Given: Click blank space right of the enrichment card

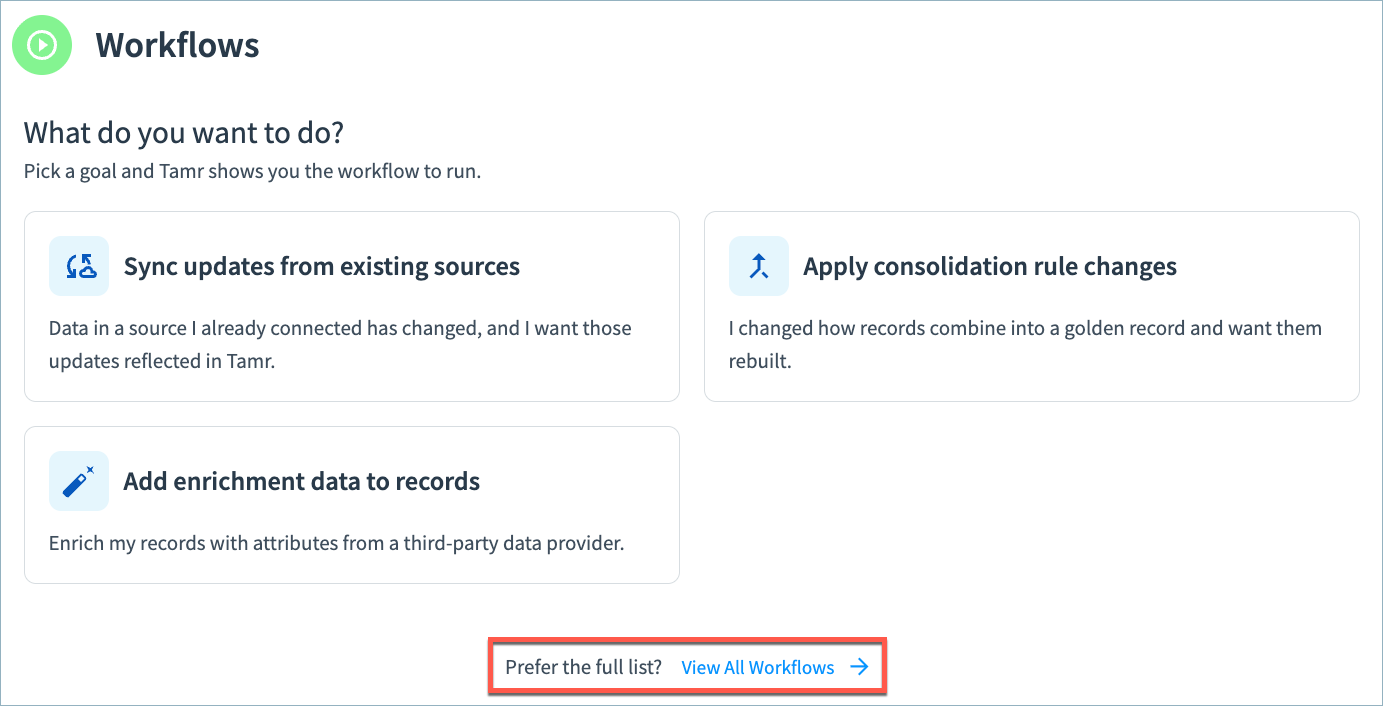Looking at the screenshot, I should tap(1030, 505).
